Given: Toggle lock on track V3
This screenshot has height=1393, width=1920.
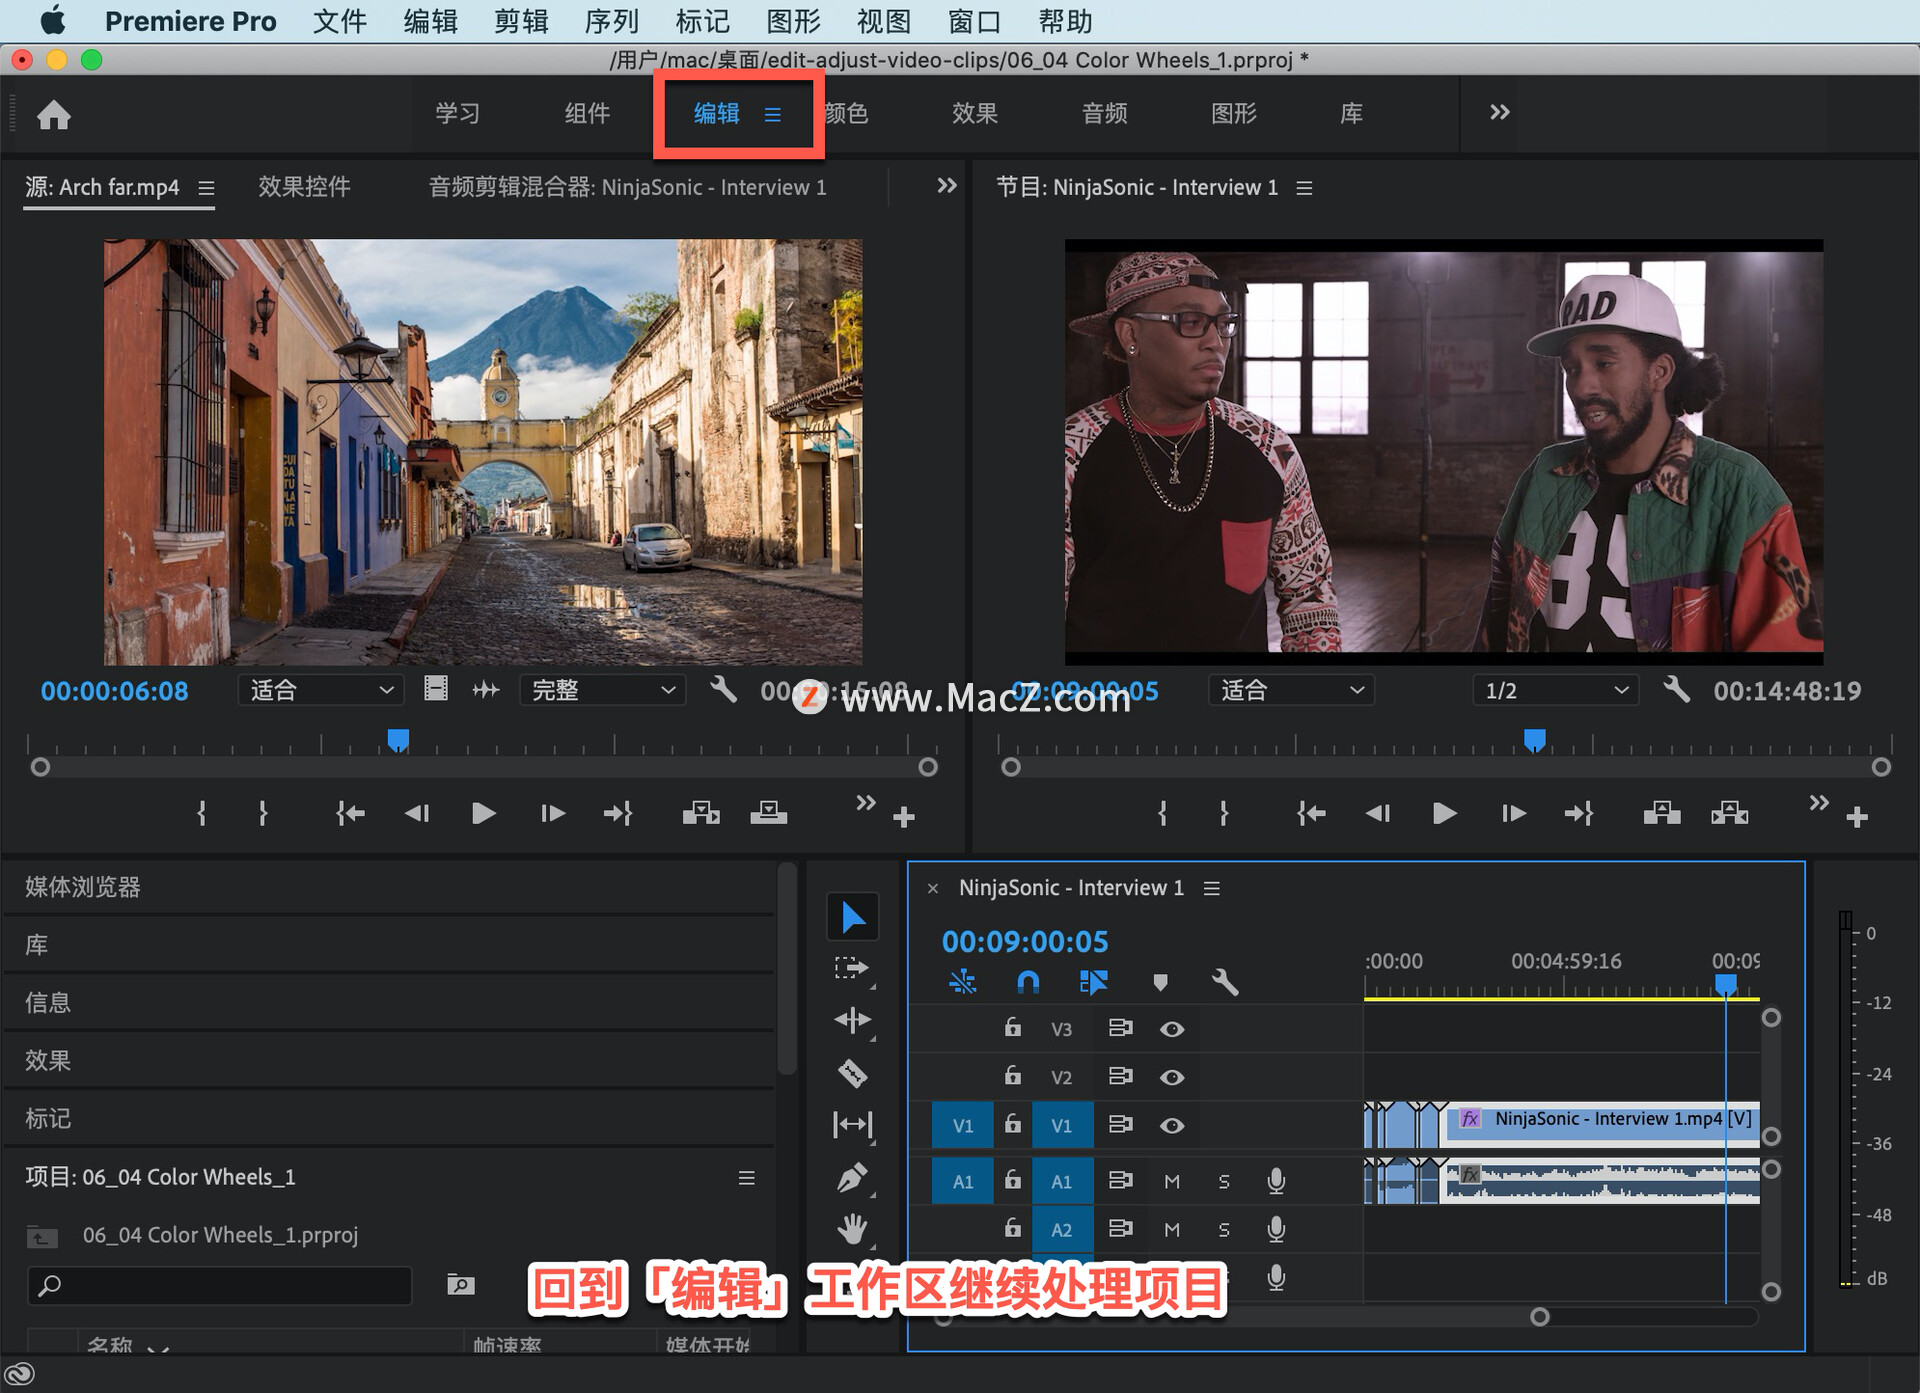Looking at the screenshot, I should point(1012,1027).
